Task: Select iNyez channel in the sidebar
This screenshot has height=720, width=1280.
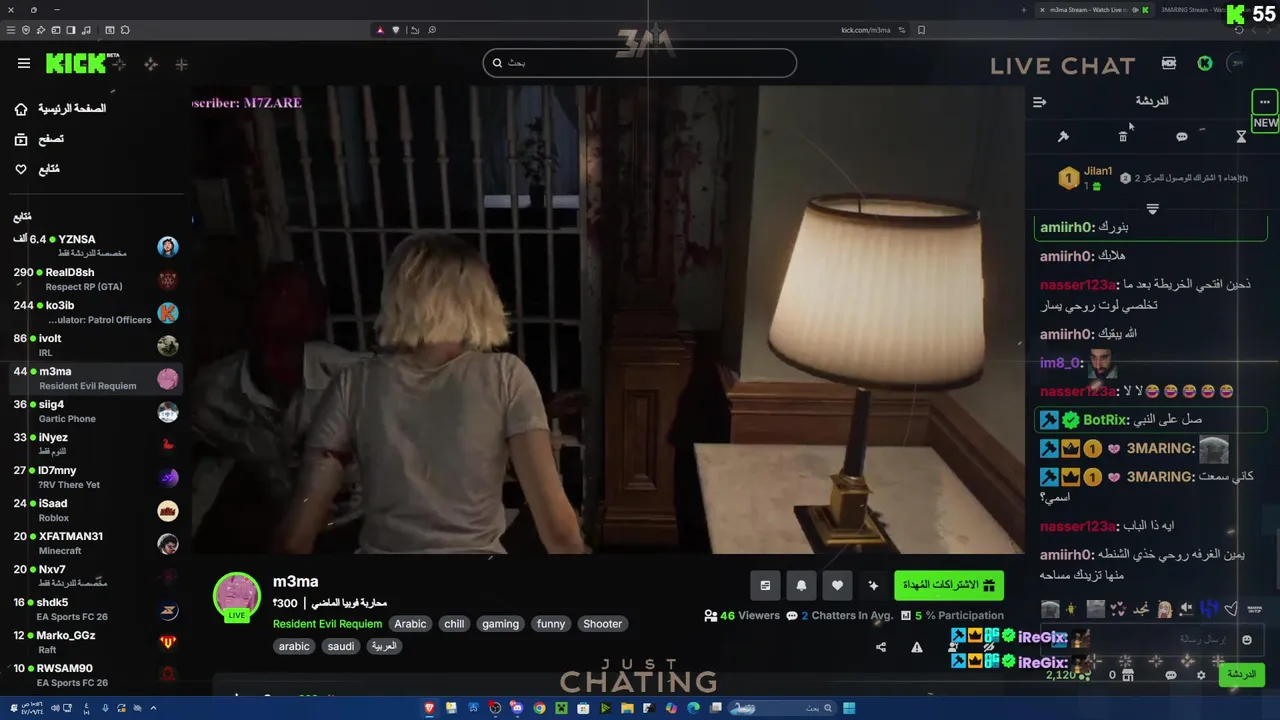Action: click(x=95, y=443)
